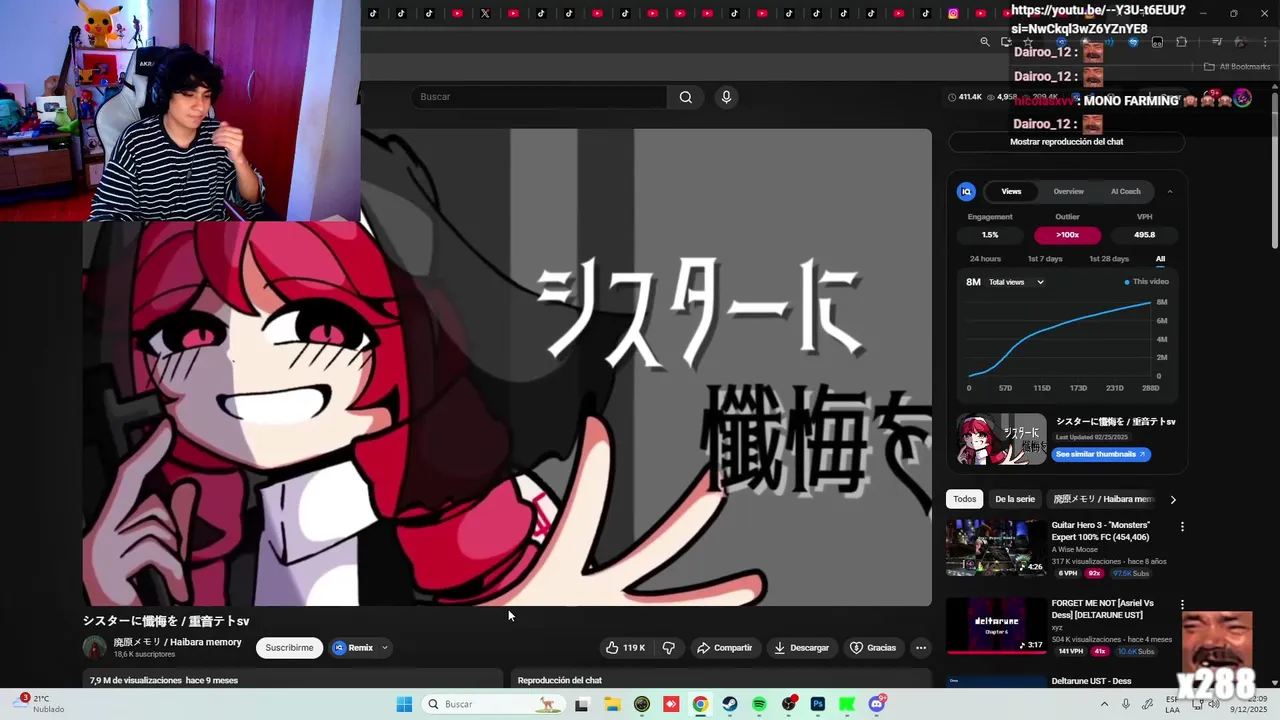The image size is (1280, 720).
Task: Open the Deltarune UST - Dess video title
Action: point(1091,681)
